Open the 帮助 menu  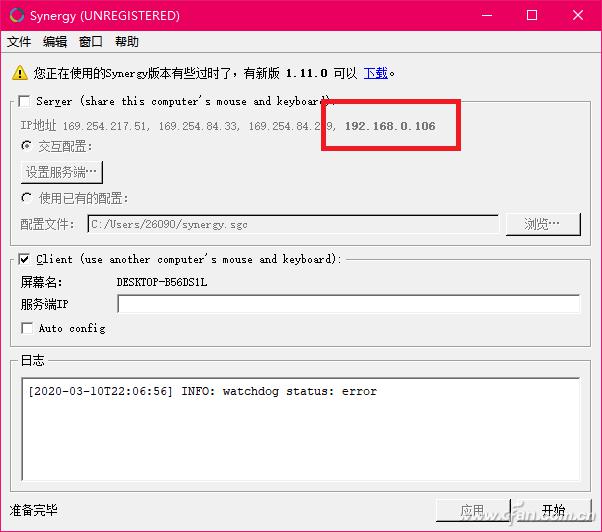(x=127, y=41)
